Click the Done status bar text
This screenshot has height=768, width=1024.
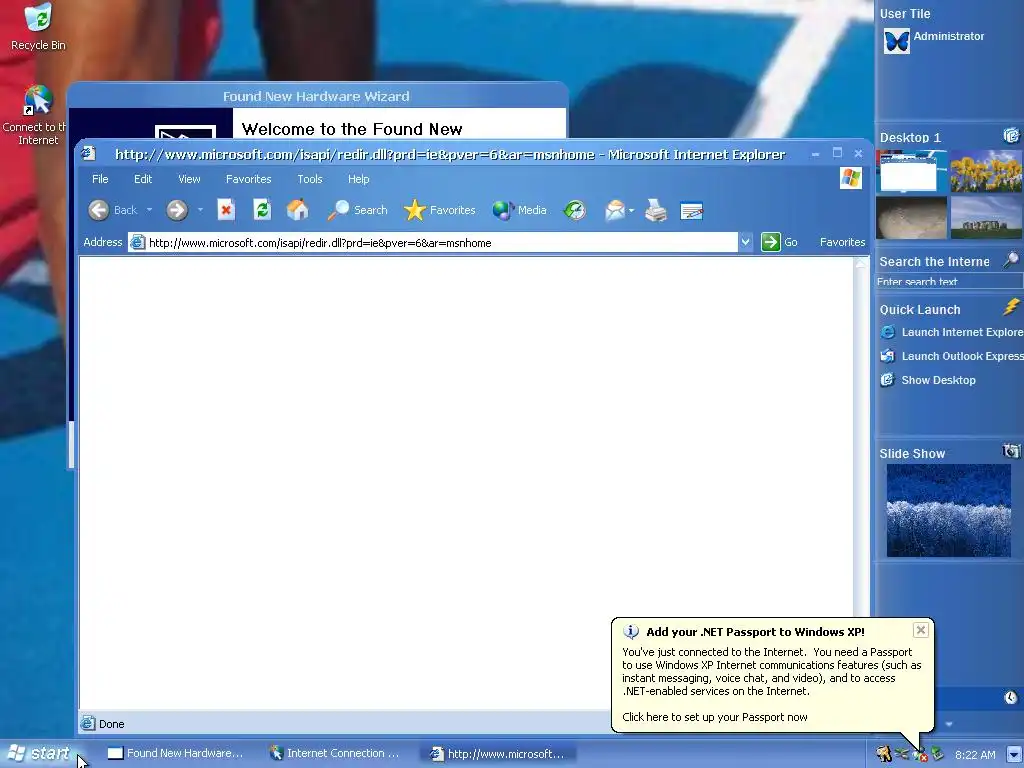coord(112,724)
